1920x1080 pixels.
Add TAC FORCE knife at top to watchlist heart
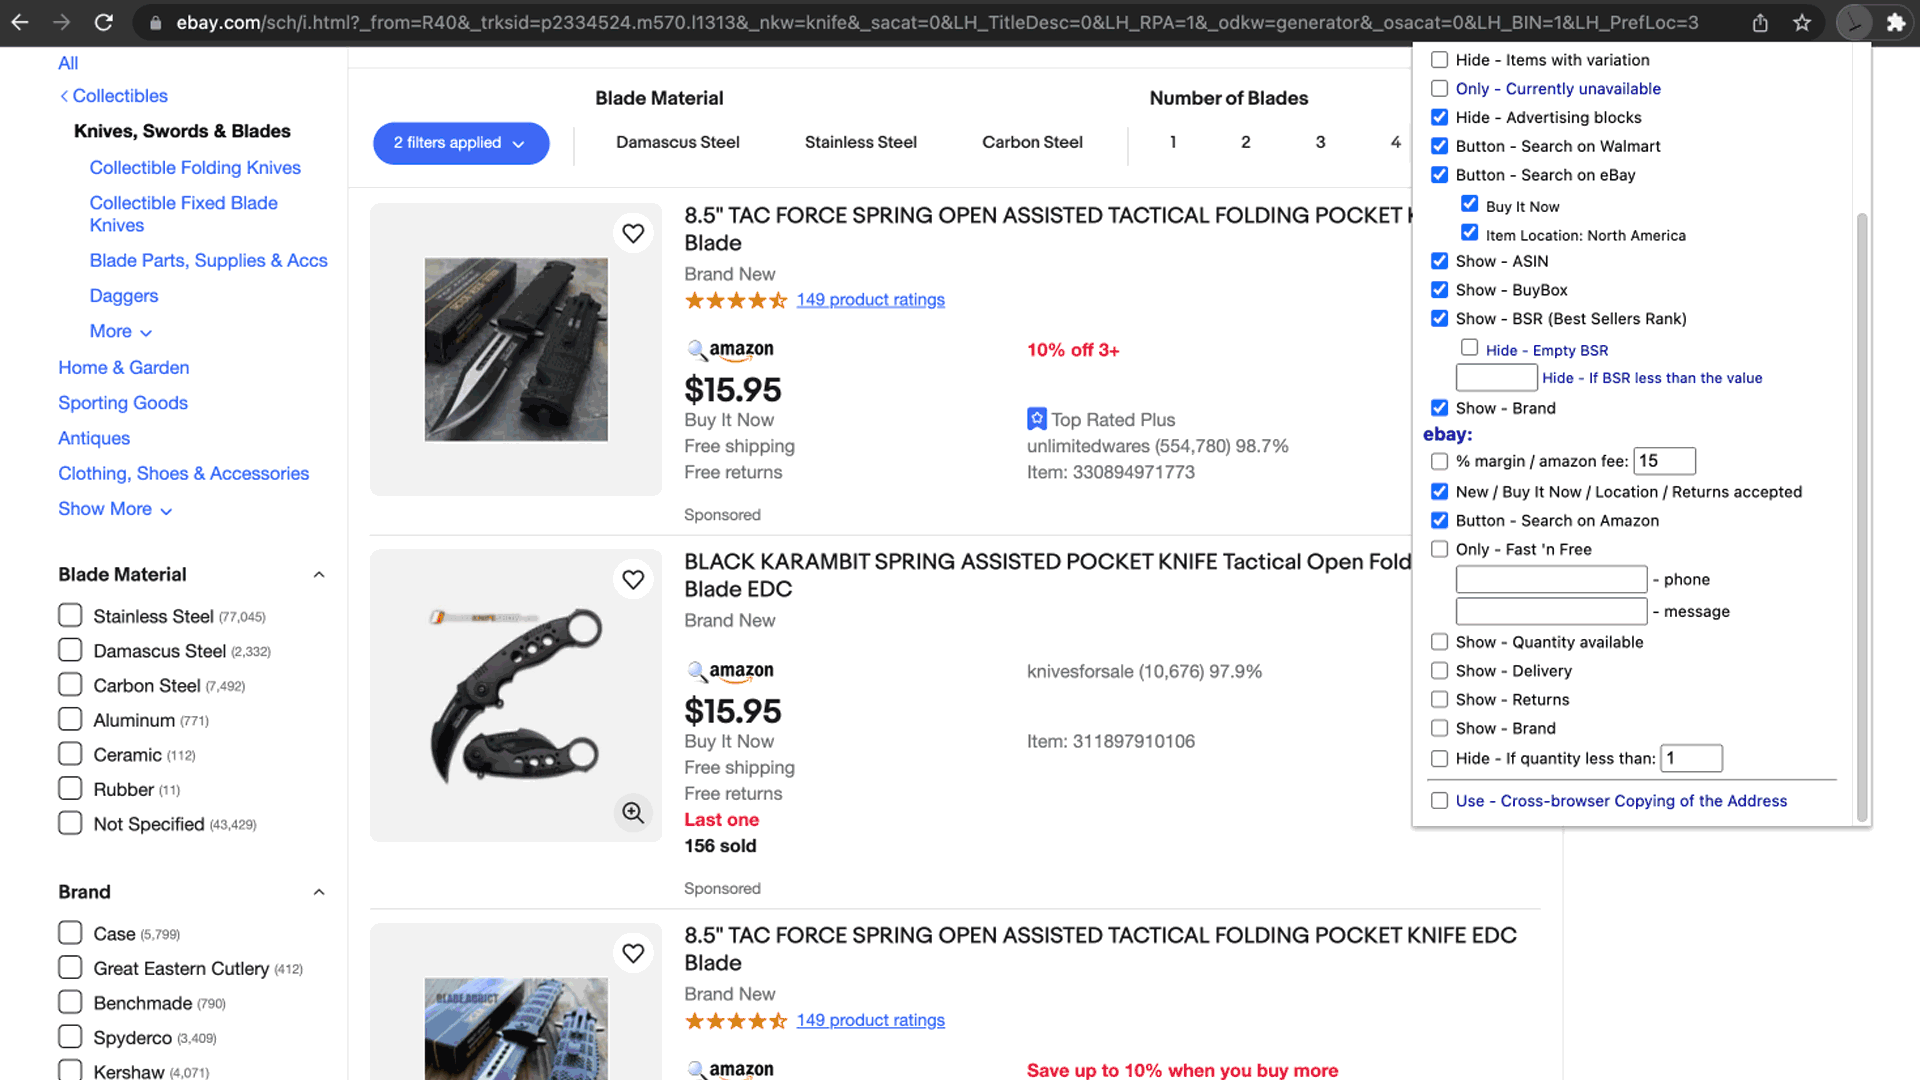pos(633,233)
